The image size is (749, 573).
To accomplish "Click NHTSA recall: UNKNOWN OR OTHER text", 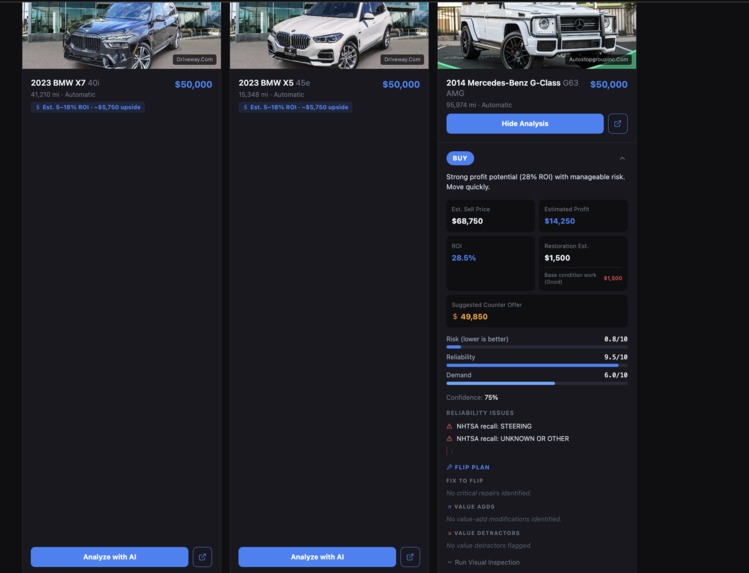I will [x=513, y=439].
